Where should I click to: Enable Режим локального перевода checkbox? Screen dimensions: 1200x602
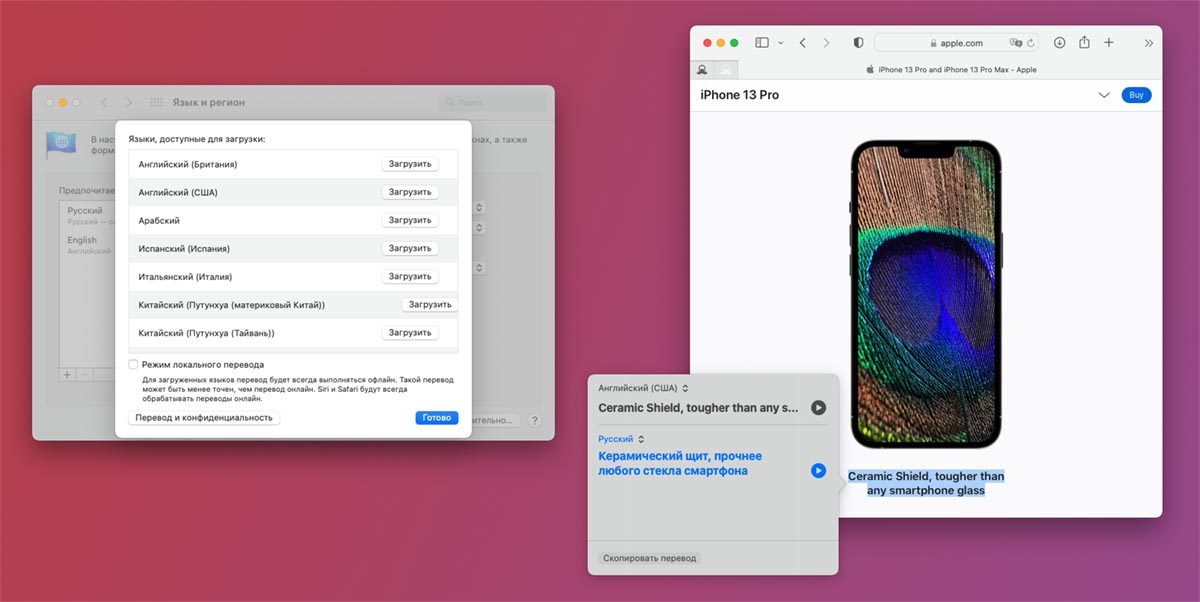pyautogui.click(x=133, y=365)
